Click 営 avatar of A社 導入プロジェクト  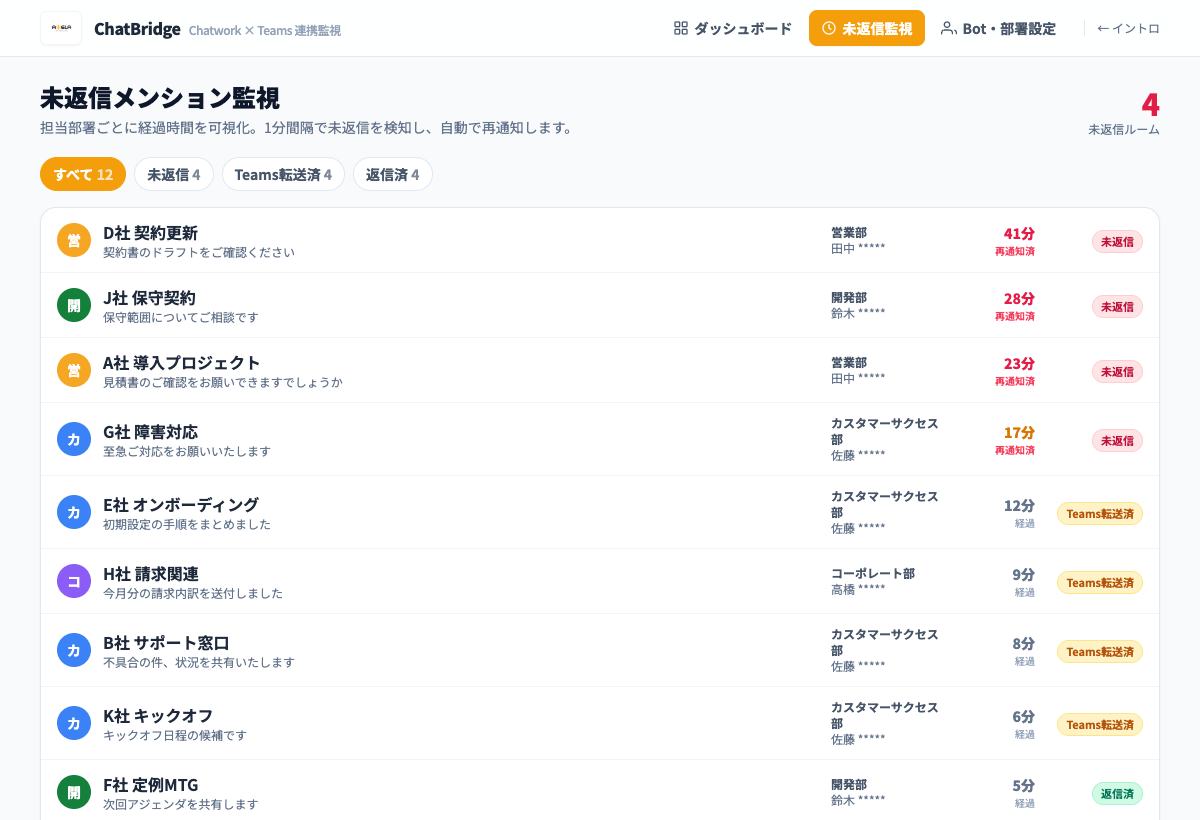[x=74, y=370]
